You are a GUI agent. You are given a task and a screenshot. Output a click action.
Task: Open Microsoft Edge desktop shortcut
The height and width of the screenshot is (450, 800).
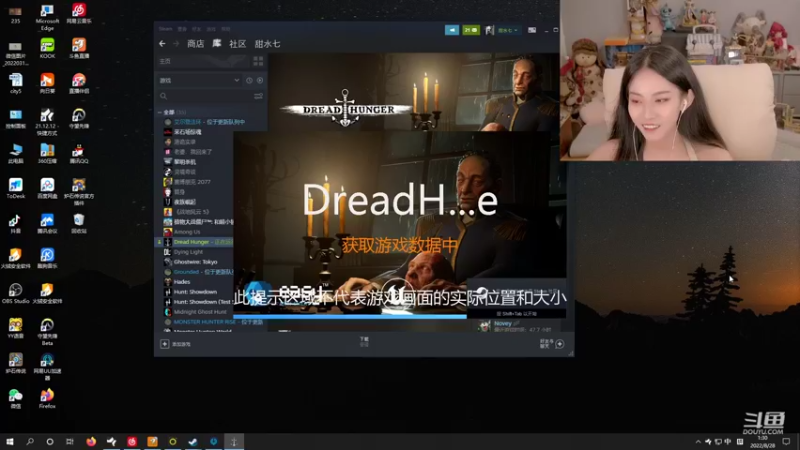tap(47, 17)
